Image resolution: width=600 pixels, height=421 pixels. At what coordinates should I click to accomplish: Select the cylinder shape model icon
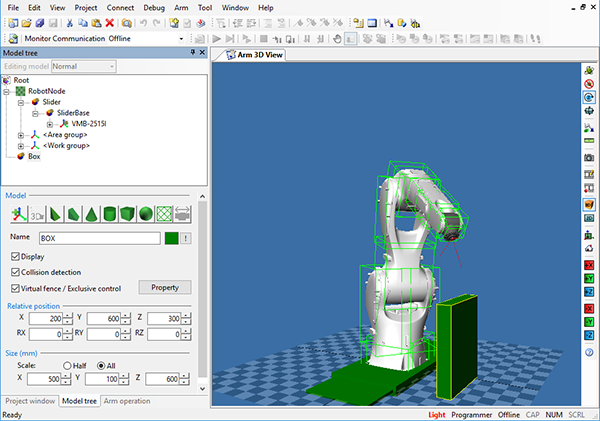click(x=109, y=214)
